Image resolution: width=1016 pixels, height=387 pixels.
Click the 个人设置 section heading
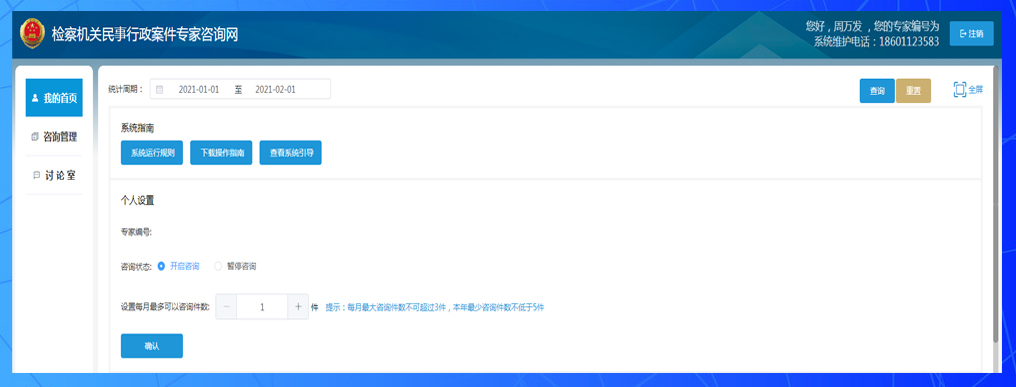pyautogui.click(x=137, y=200)
